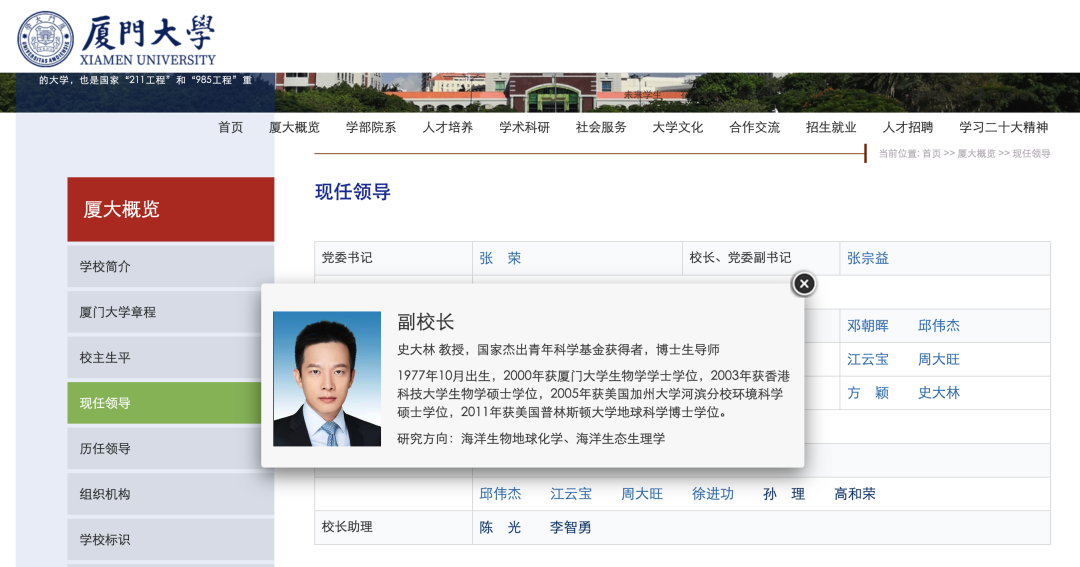Click the Xiamen University logo emblem
Screen dimensions: 1080x567
pos(45,38)
